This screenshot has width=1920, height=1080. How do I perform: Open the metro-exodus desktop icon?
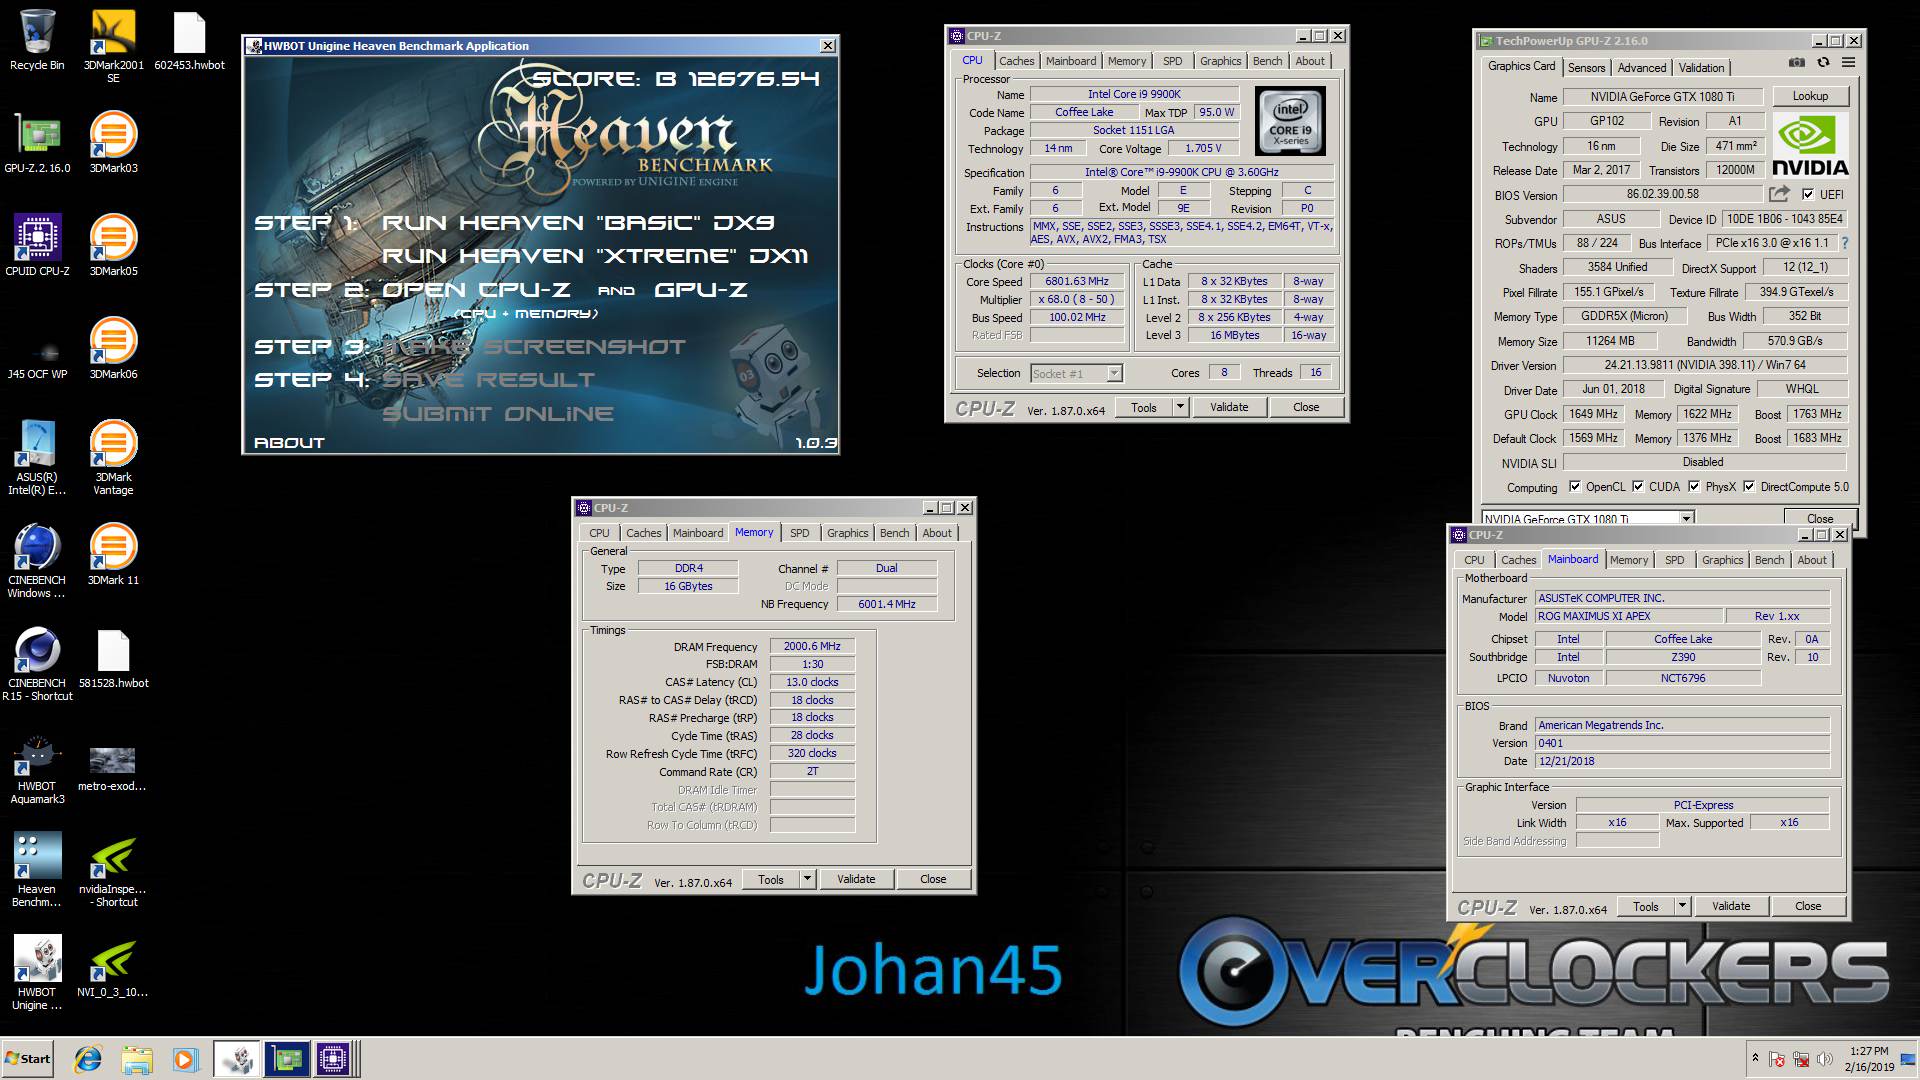coord(112,768)
